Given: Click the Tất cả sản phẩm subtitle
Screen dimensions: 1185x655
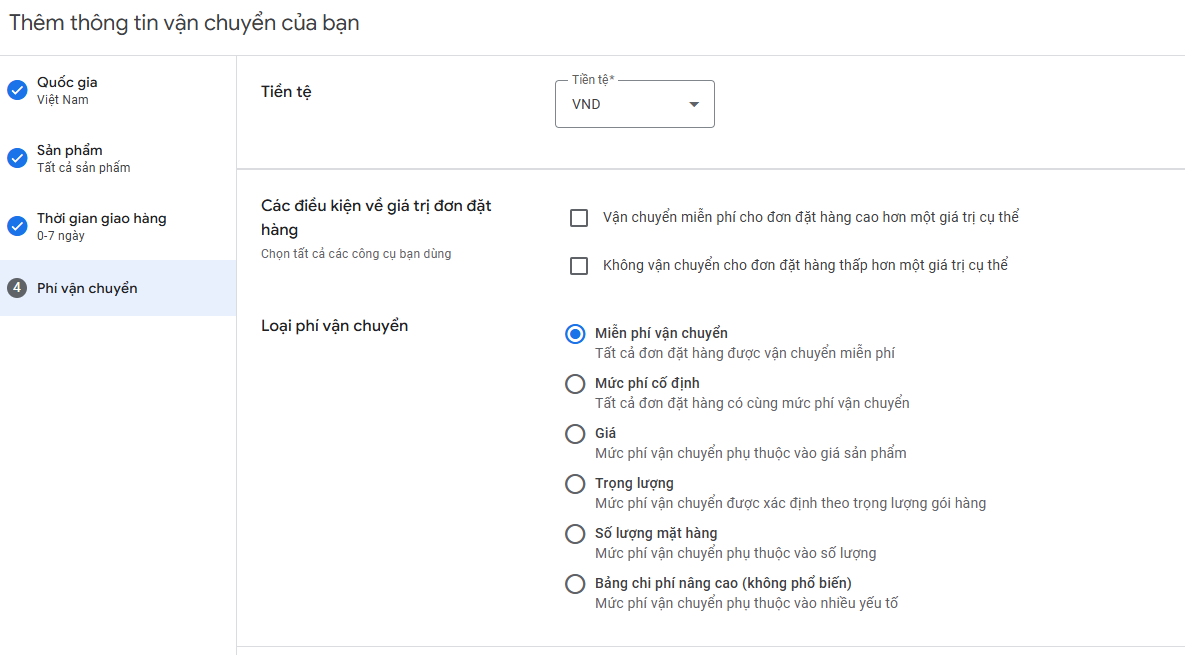Looking at the screenshot, I should tap(84, 168).
